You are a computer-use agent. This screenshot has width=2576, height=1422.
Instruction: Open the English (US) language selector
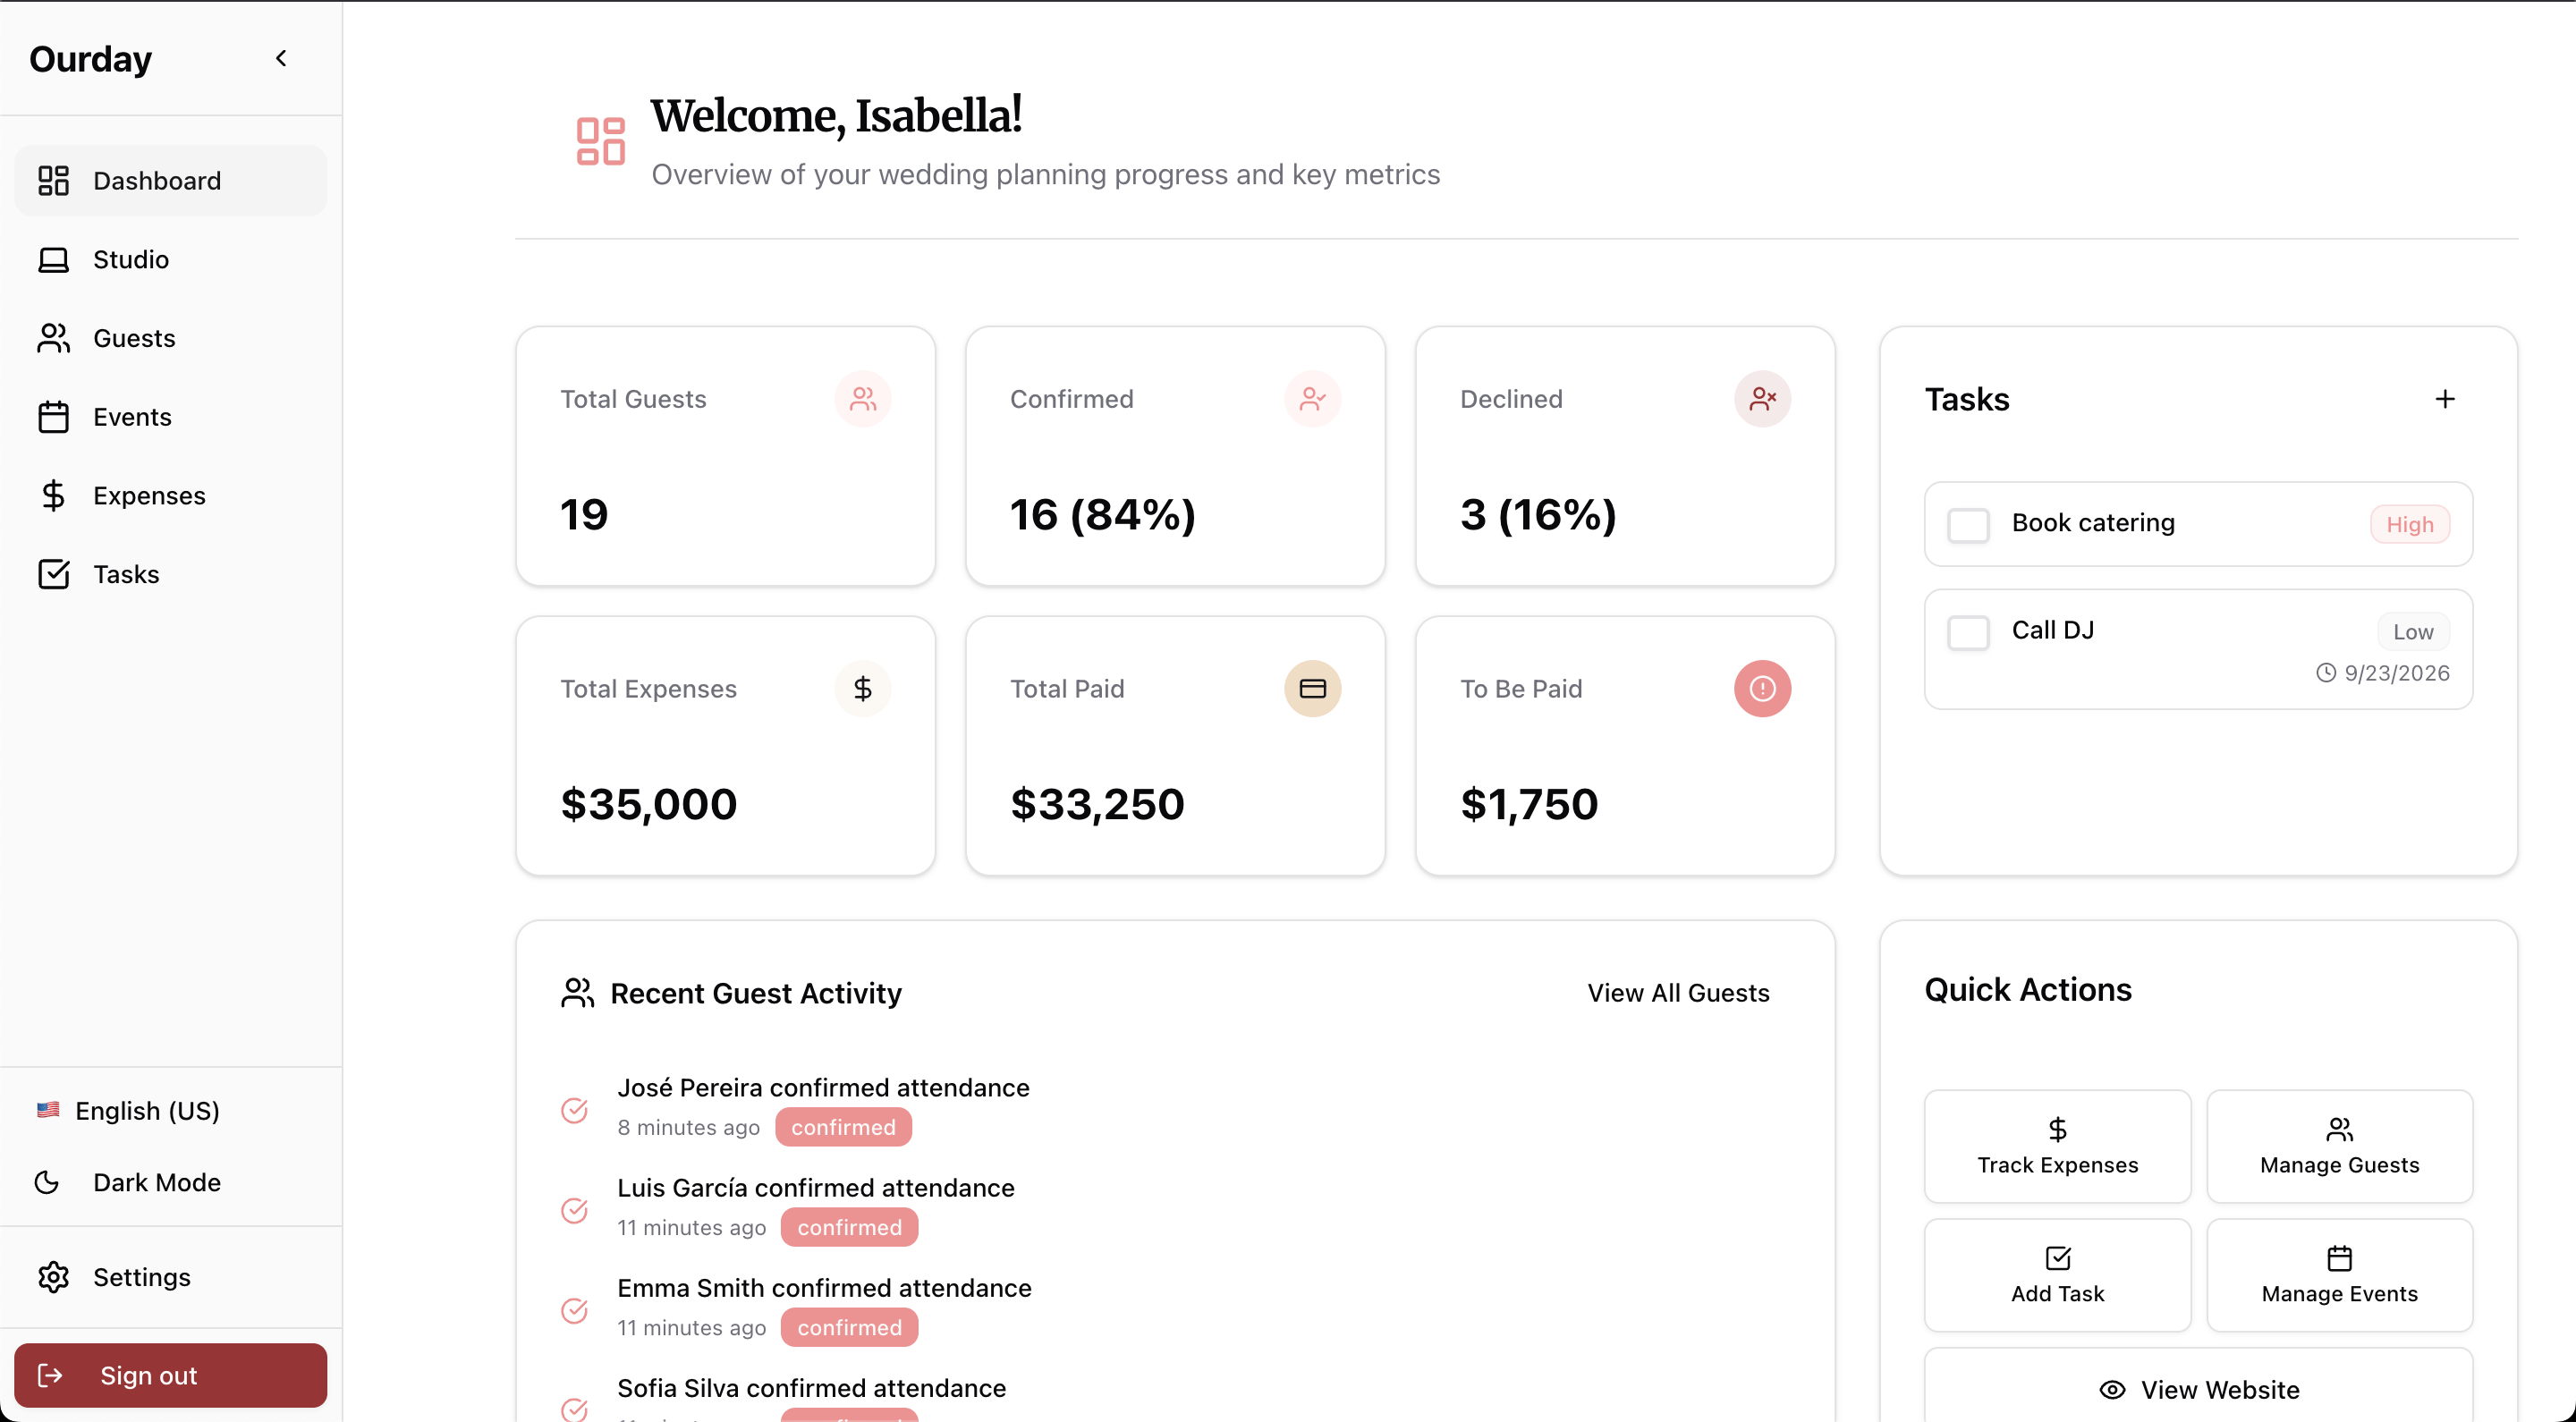(147, 1110)
